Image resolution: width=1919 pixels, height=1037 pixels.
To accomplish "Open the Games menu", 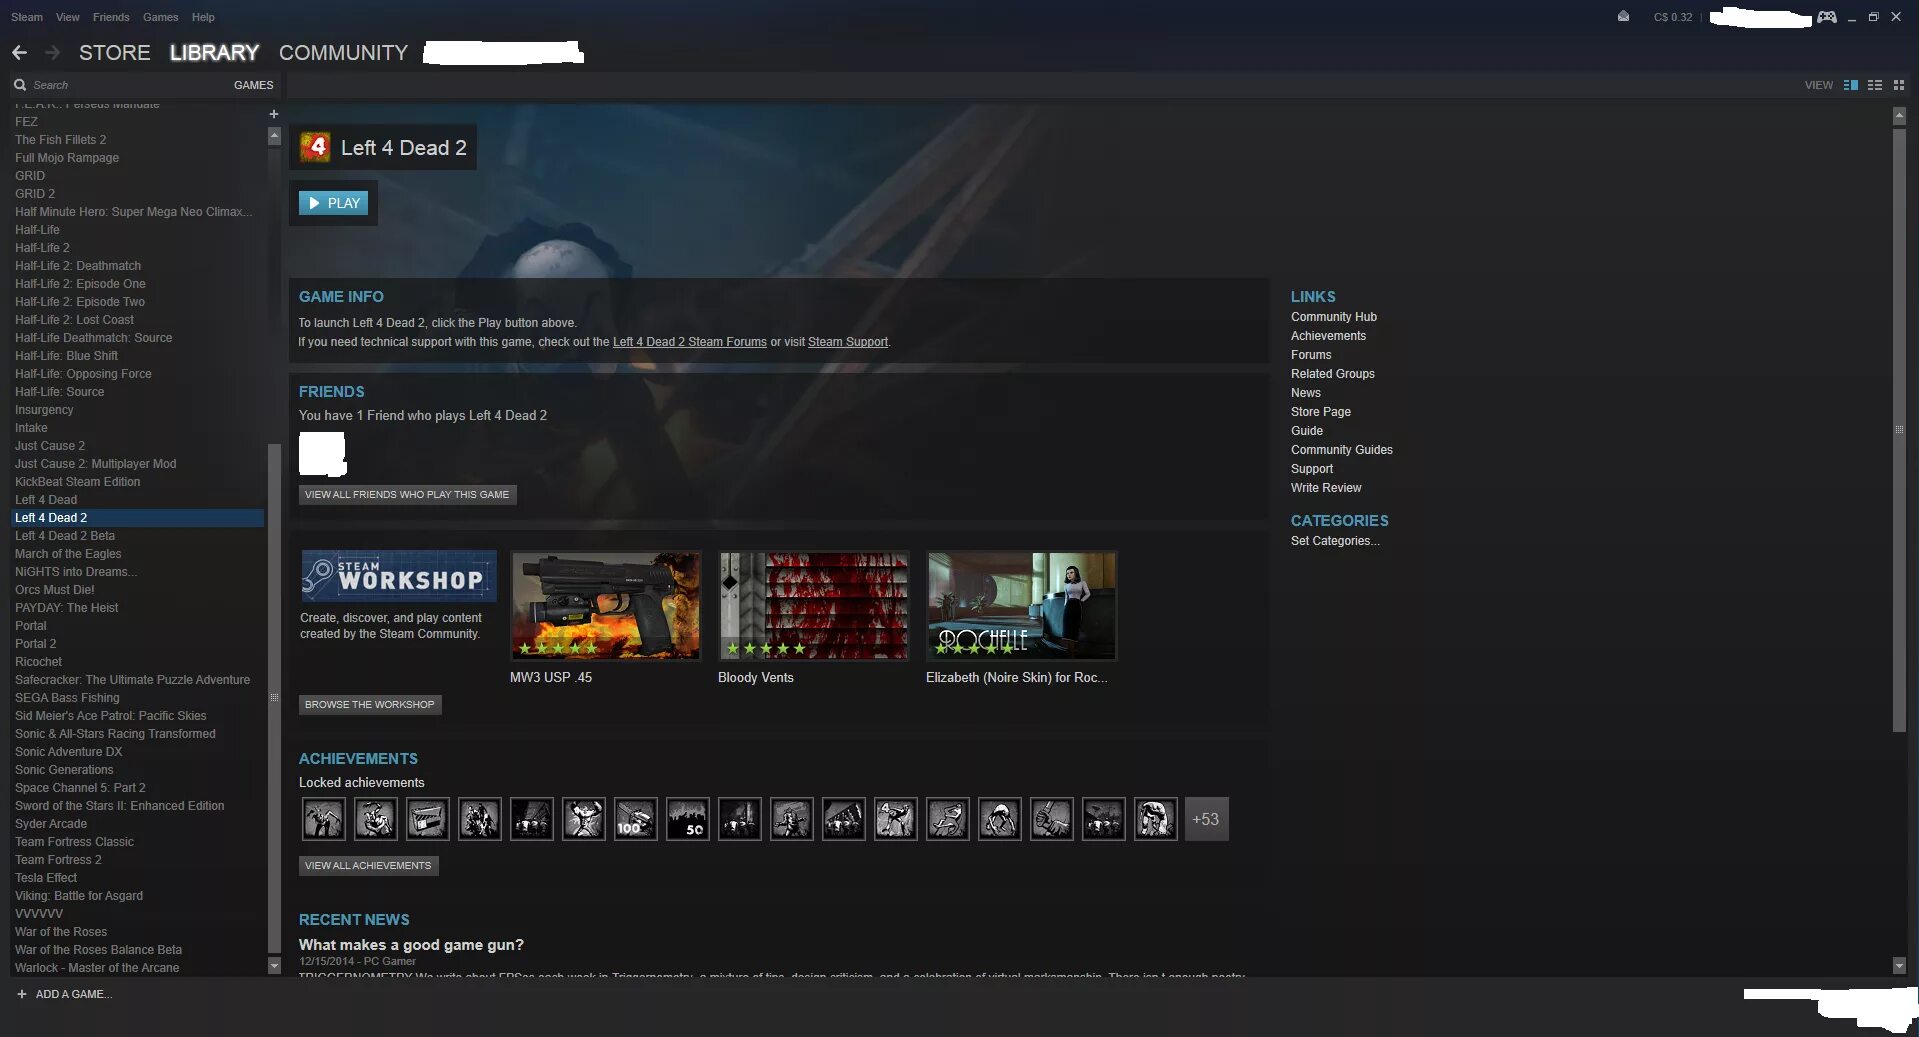I will [x=160, y=17].
